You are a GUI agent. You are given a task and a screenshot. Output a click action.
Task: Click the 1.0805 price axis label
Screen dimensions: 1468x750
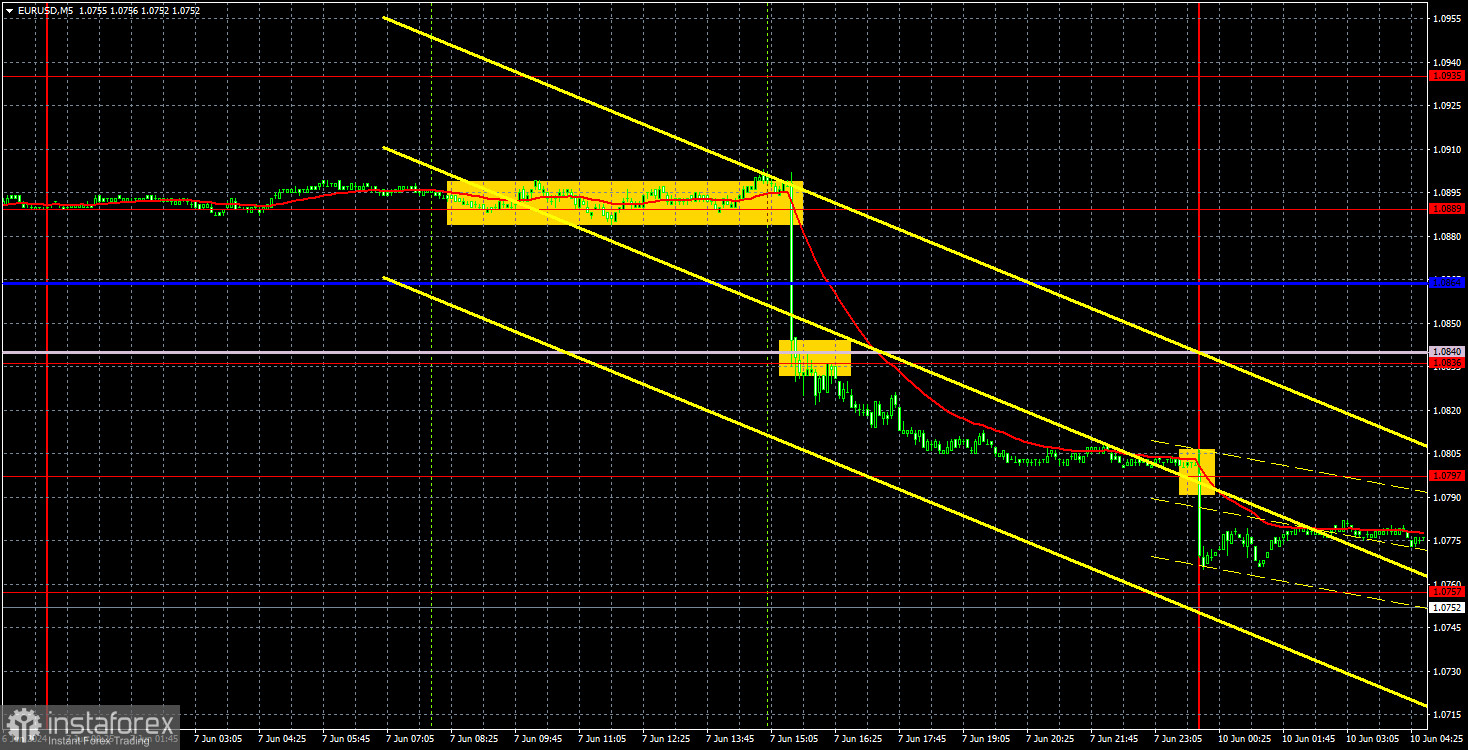point(1448,453)
